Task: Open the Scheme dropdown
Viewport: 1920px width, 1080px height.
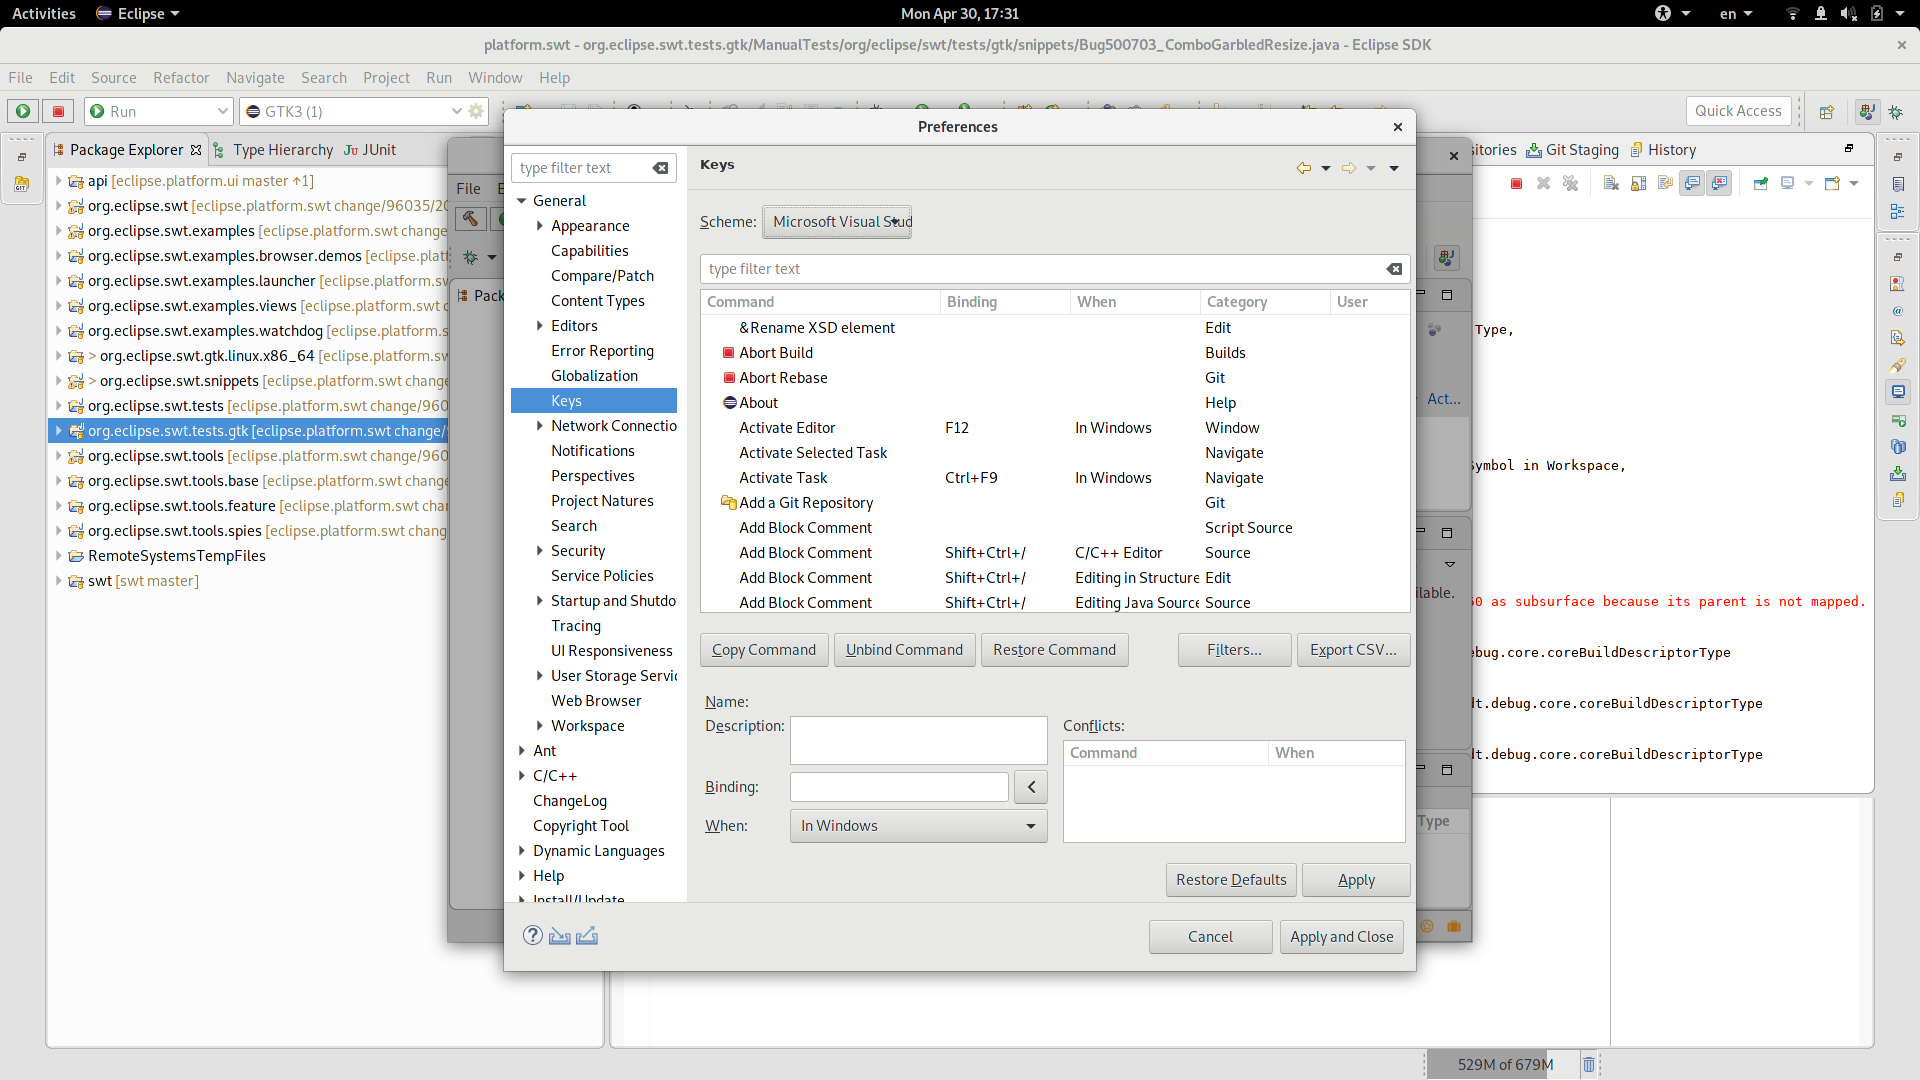Action: point(837,222)
